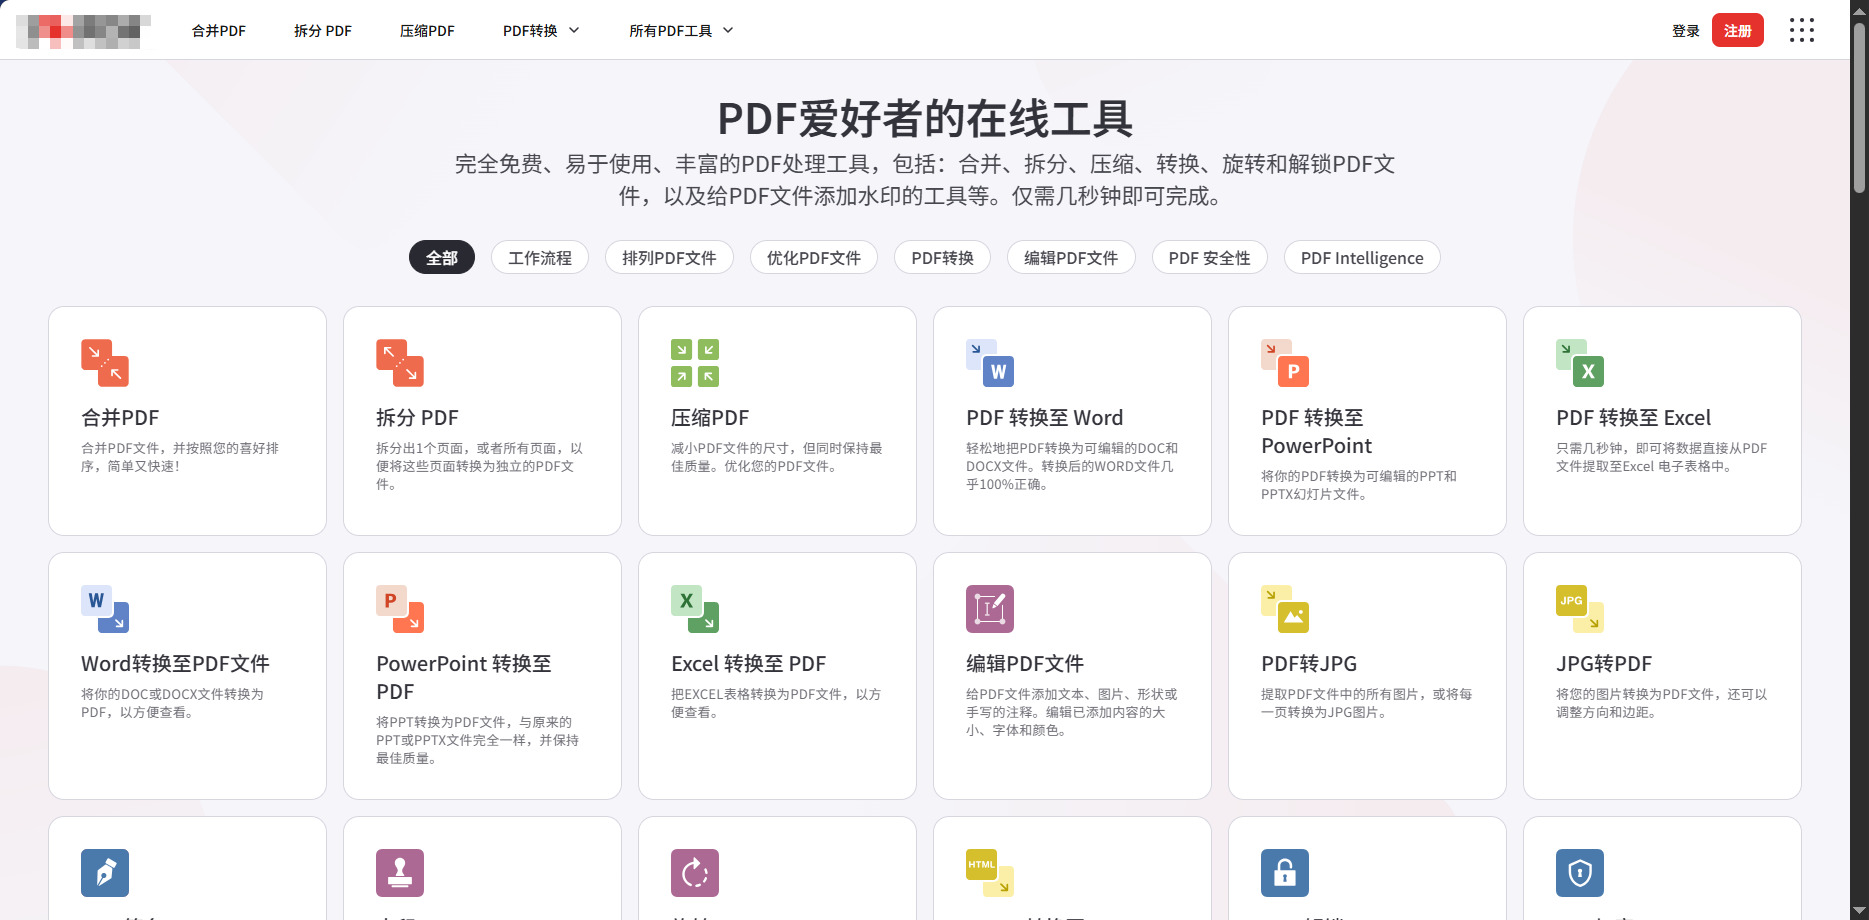
Task: Expand the 所有PDF工具 dropdown menu
Action: tap(681, 31)
